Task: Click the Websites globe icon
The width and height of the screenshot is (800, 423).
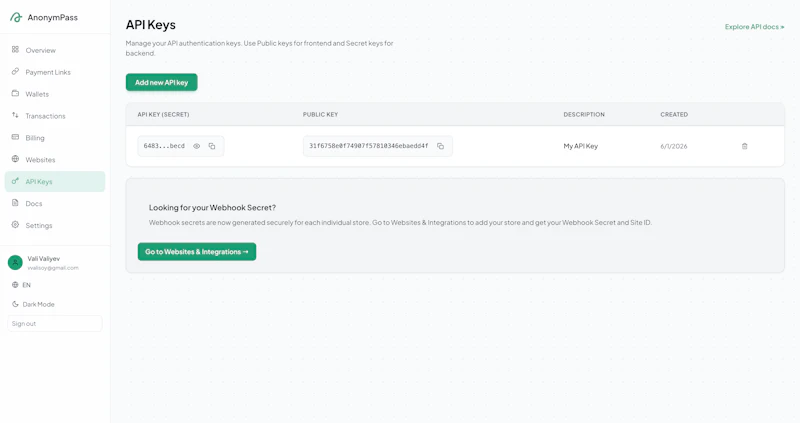Action: pyautogui.click(x=15, y=159)
